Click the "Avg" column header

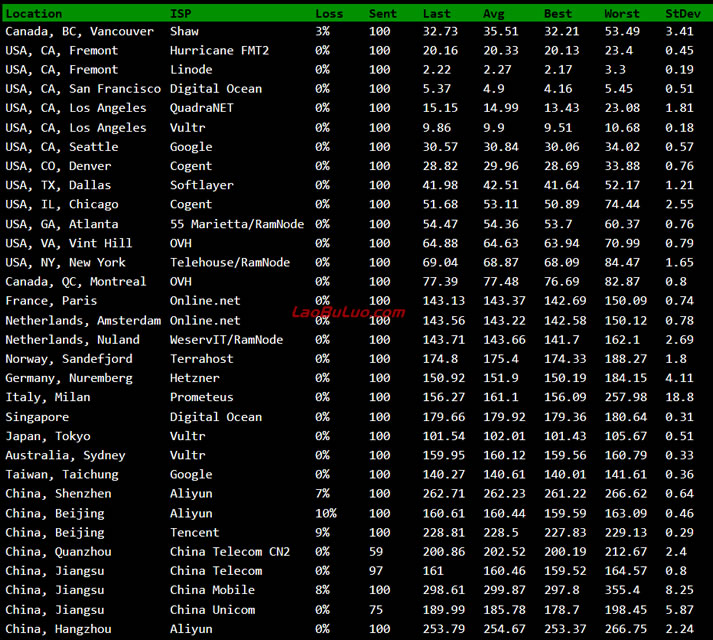point(493,14)
